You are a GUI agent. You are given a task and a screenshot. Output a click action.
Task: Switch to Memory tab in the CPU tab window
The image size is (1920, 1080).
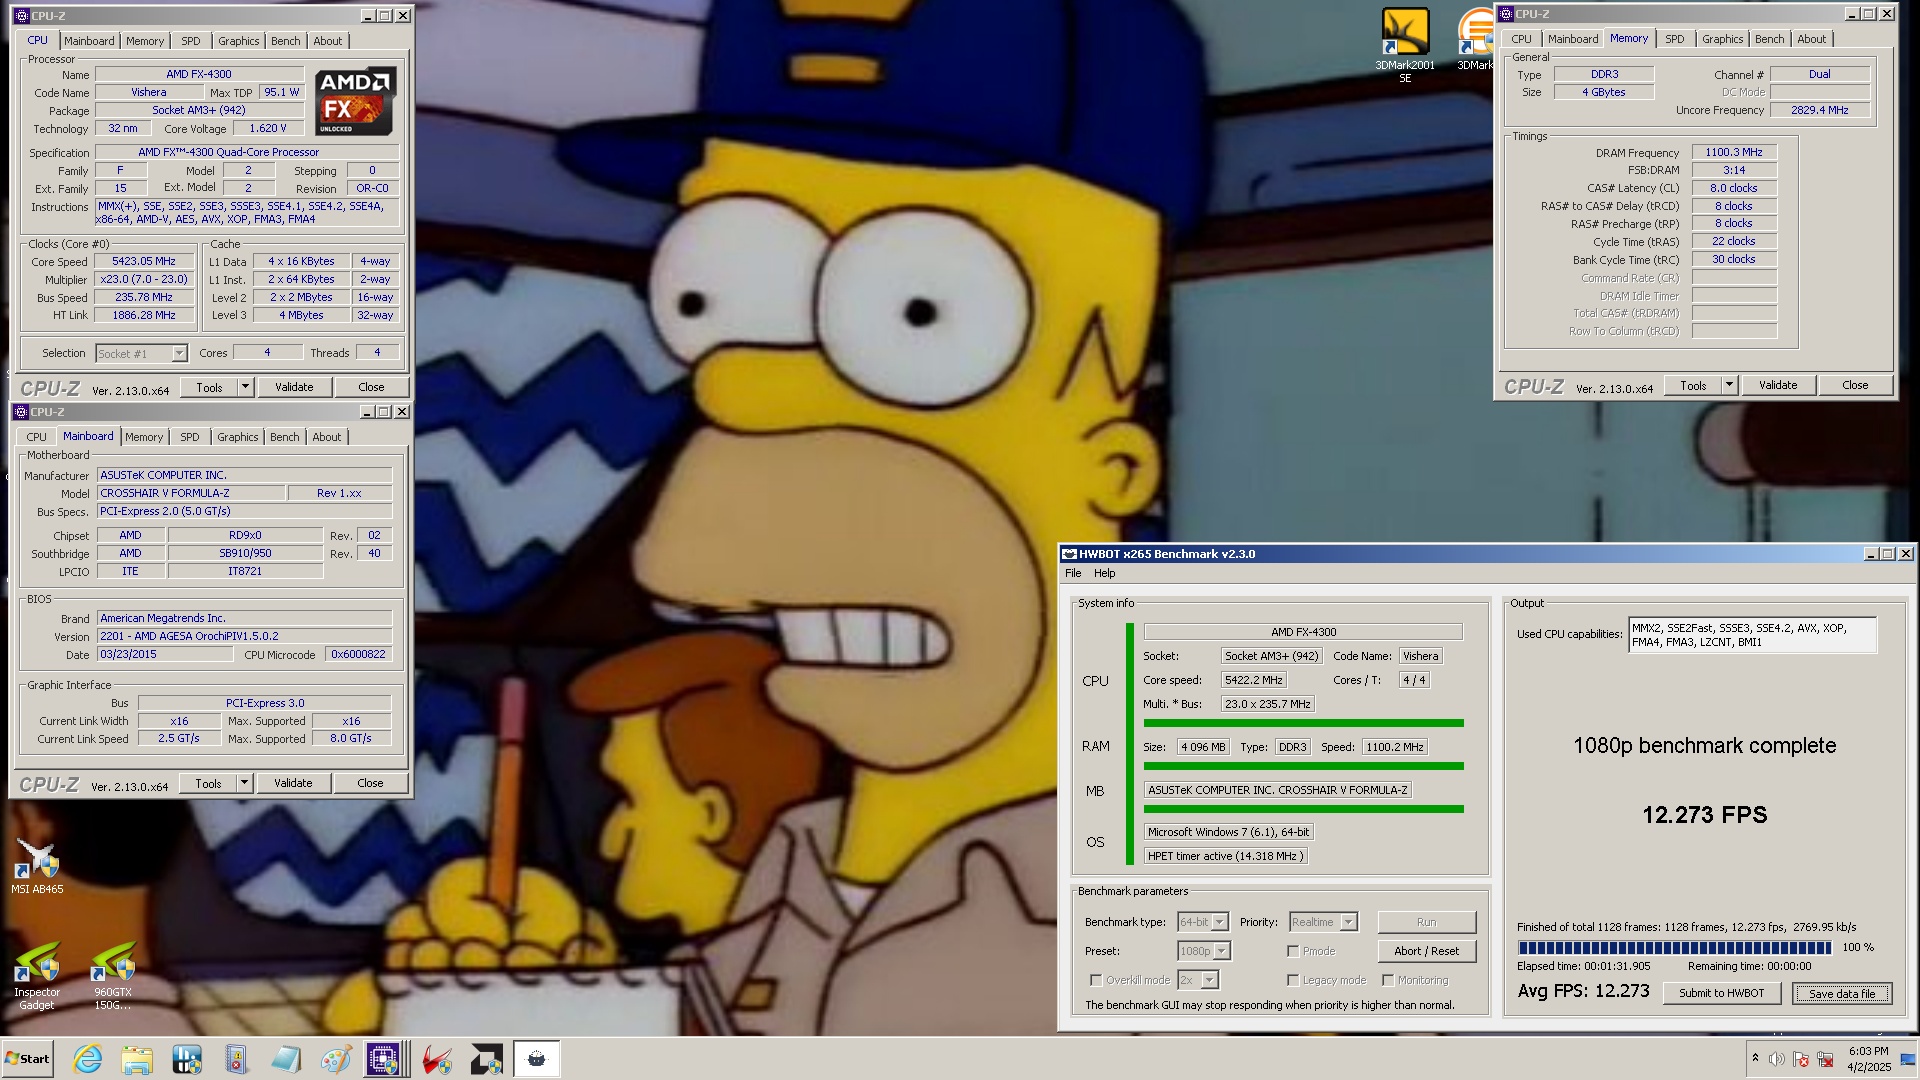pyautogui.click(x=145, y=41)
